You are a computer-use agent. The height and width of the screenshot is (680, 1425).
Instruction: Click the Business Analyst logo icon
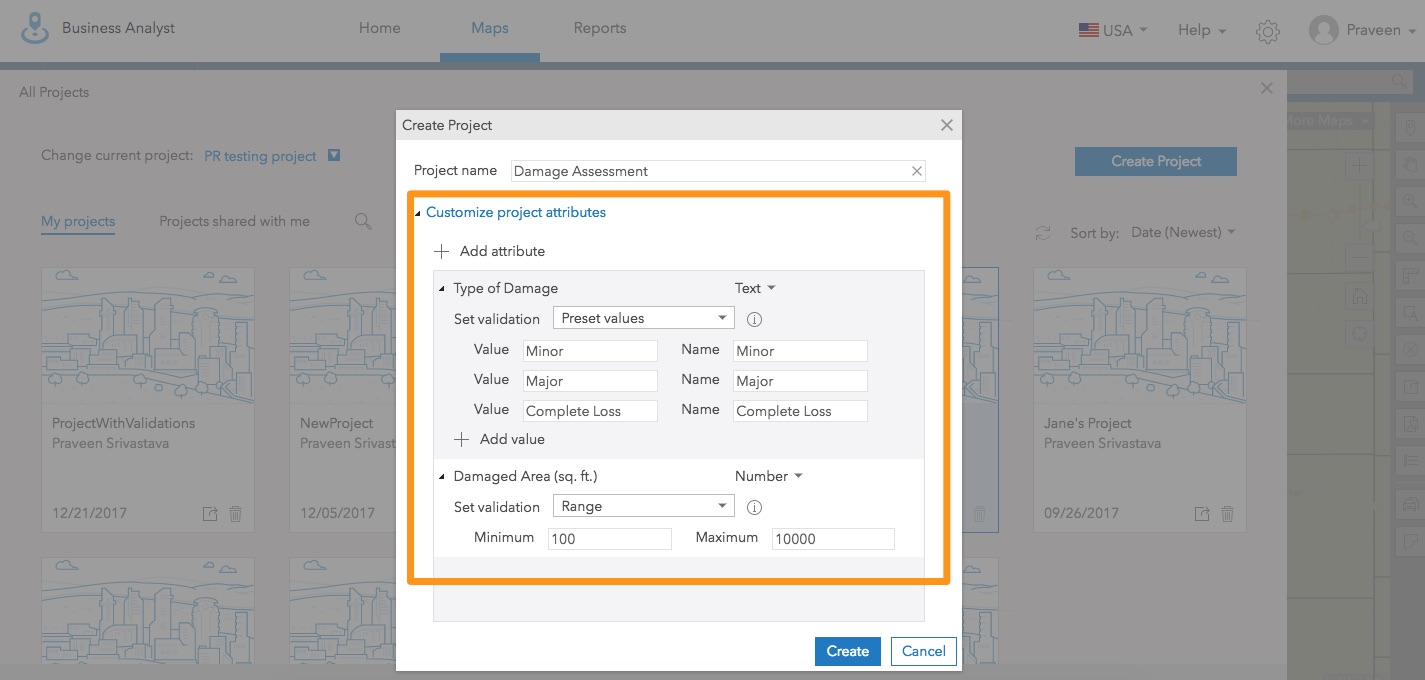[35, 28]
